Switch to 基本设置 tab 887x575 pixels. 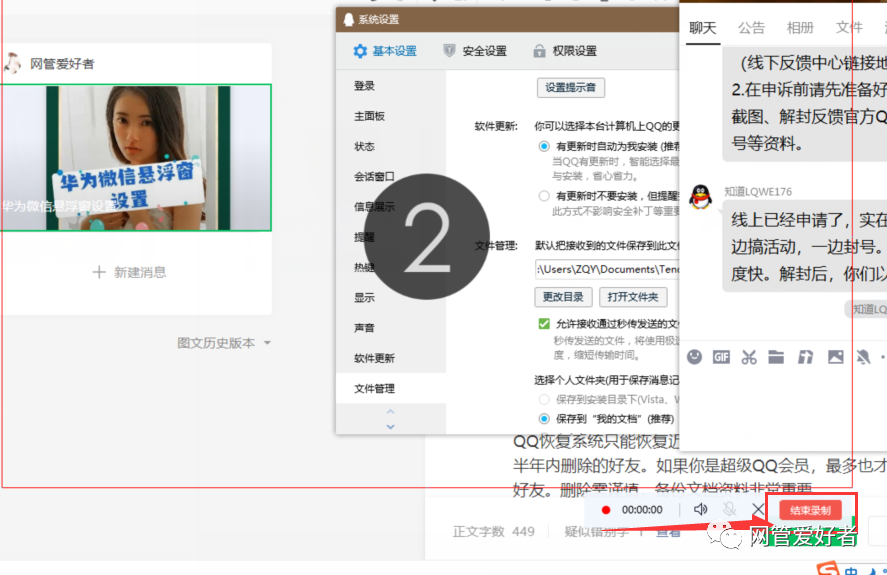385,51
